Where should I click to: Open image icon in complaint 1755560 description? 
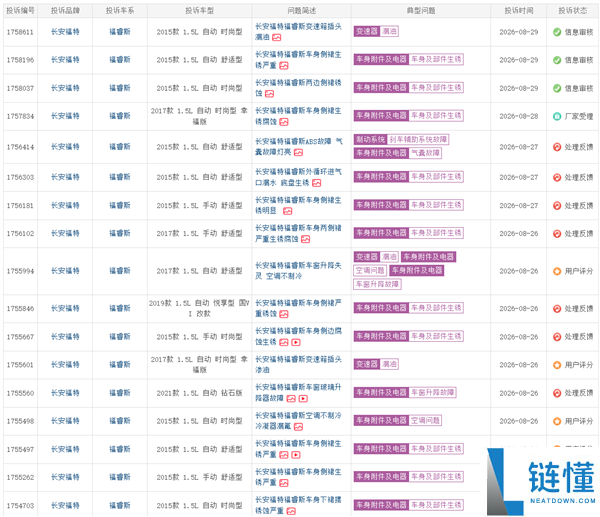[291, 399]
